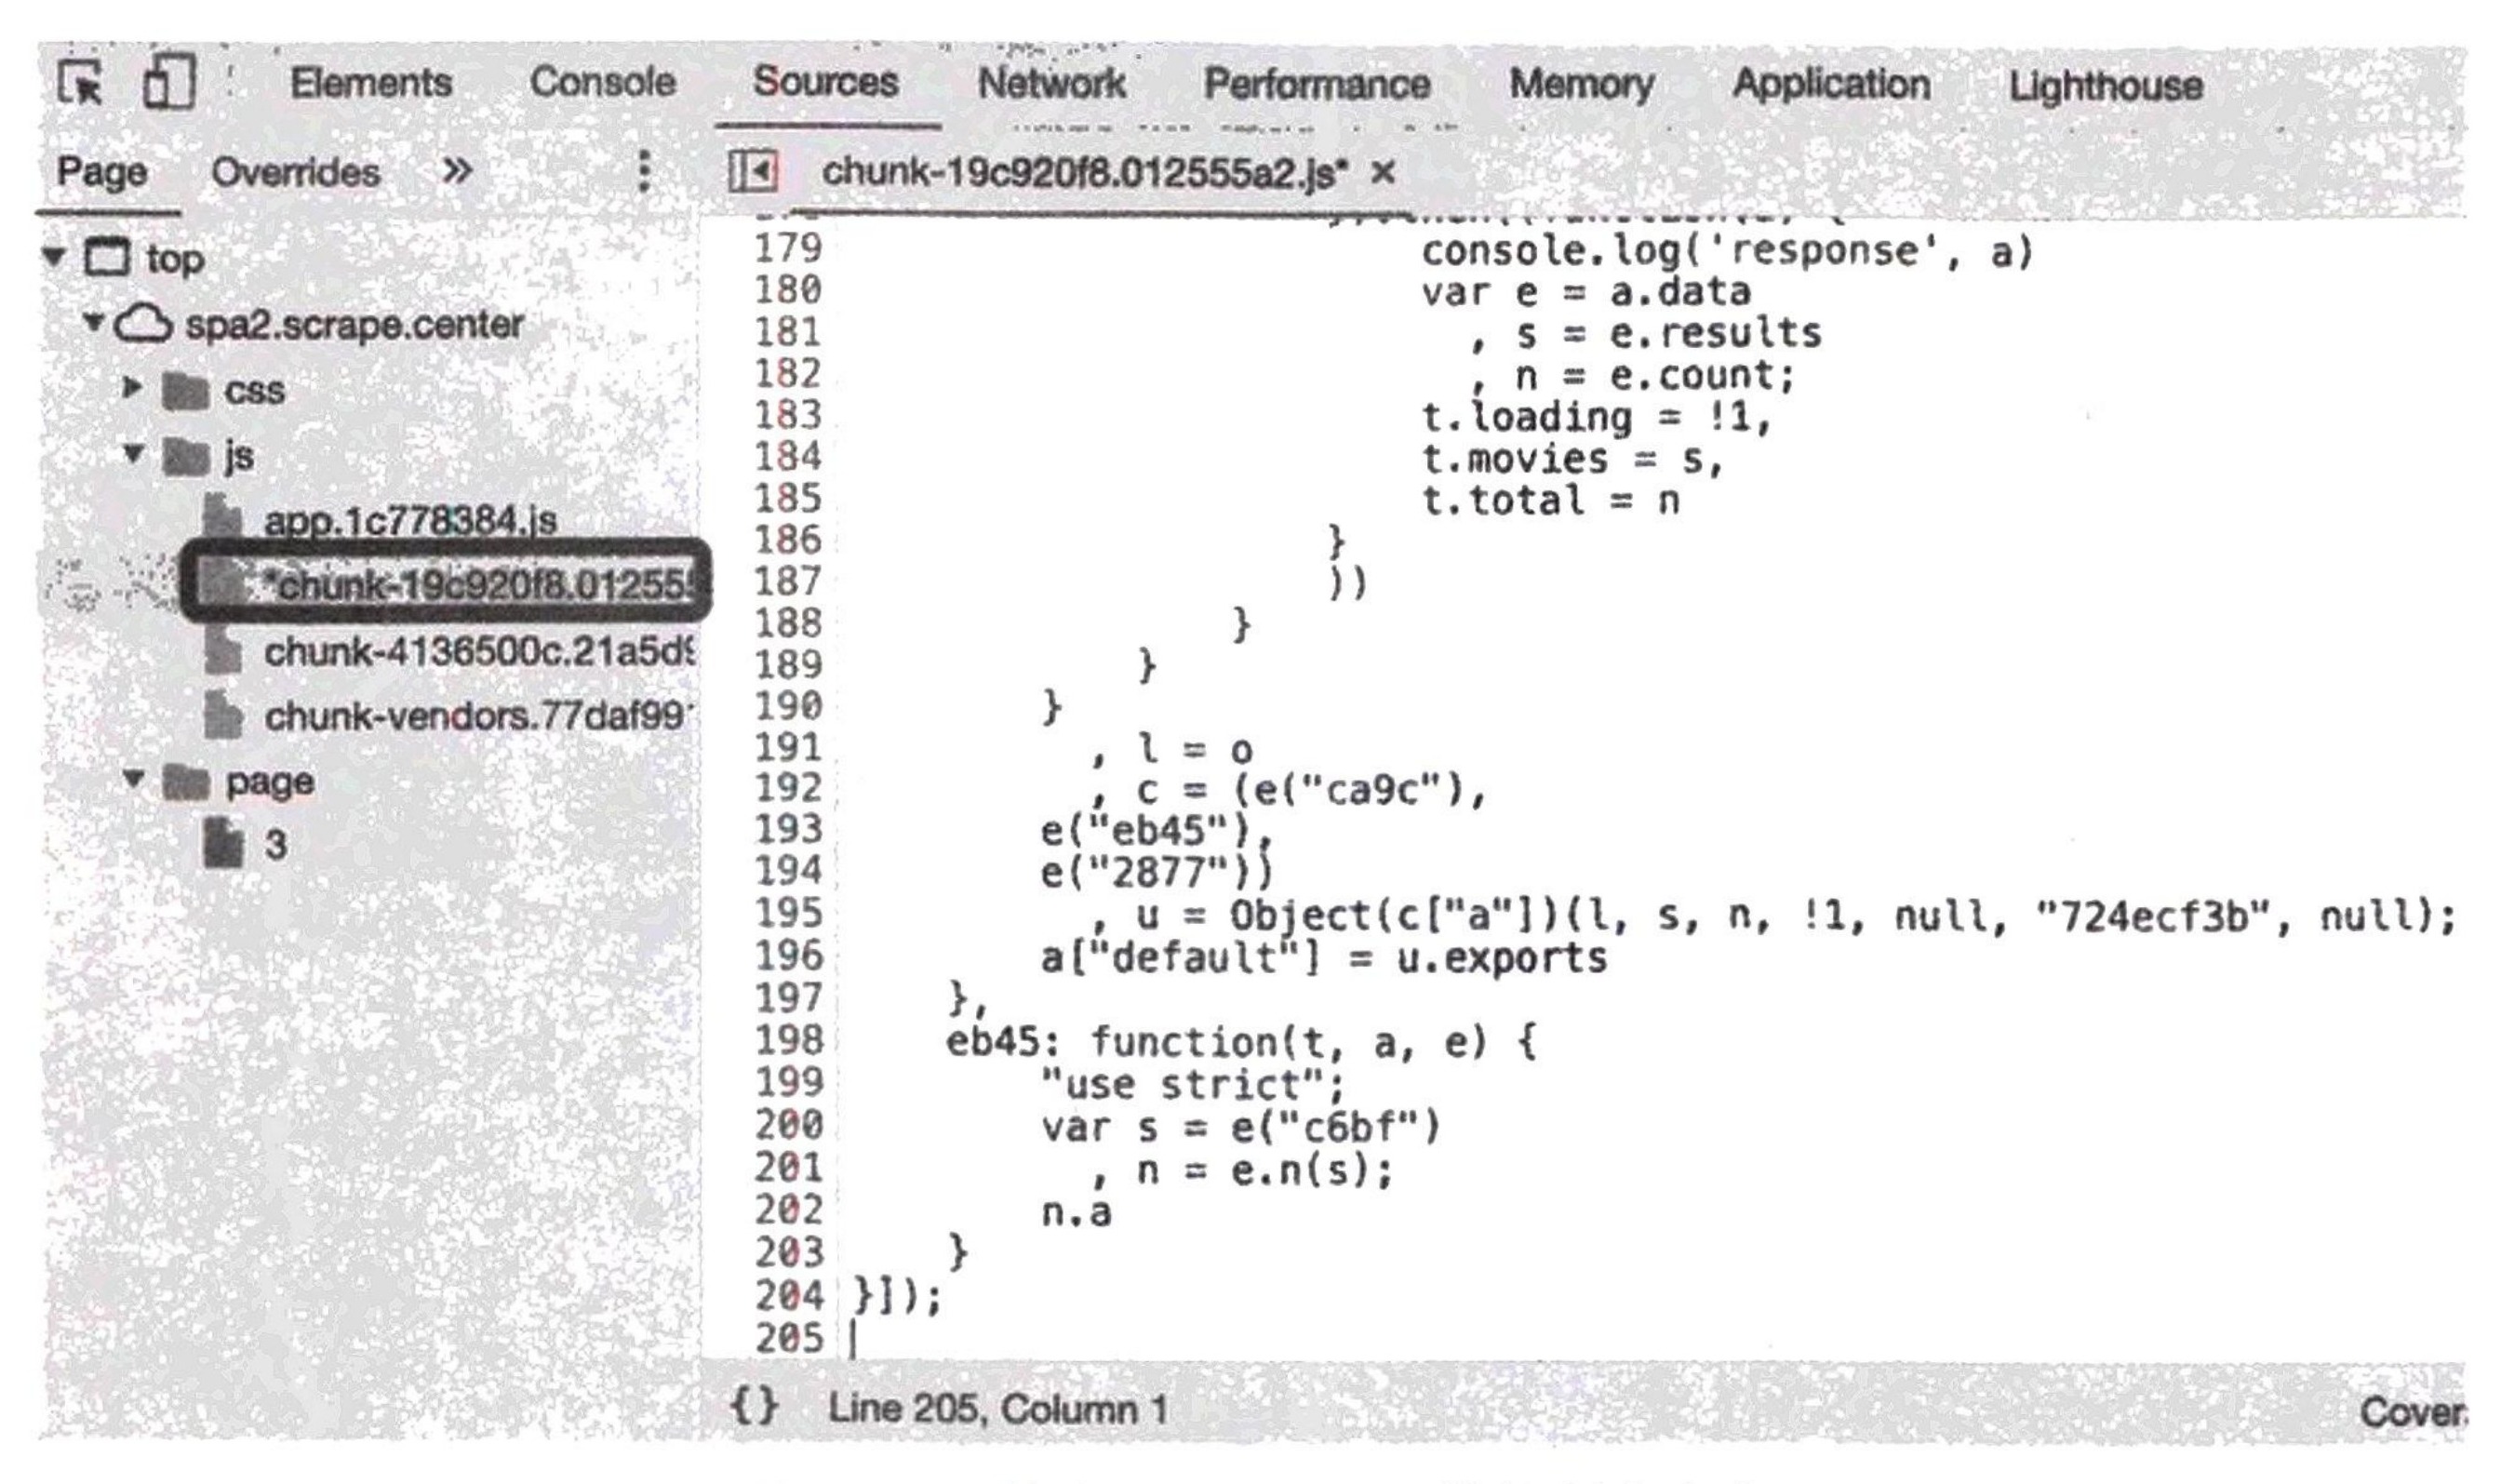Open the Network tab
The image size is (2501, 1484).
tap(1052, 84)
